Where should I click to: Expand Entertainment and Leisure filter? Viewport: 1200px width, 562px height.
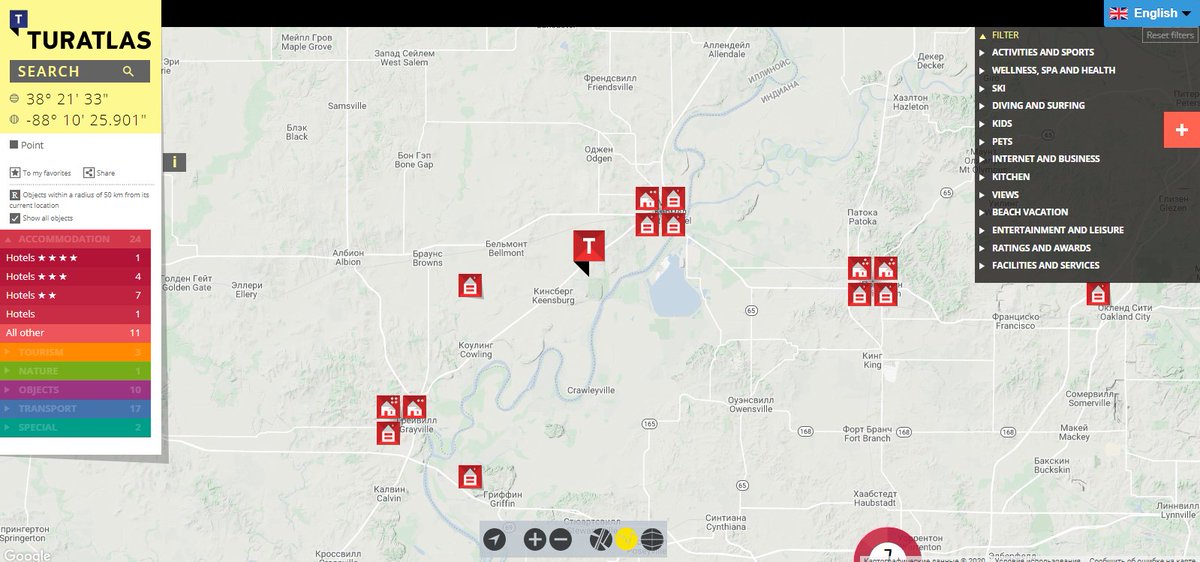click(x=1057, y=230)
